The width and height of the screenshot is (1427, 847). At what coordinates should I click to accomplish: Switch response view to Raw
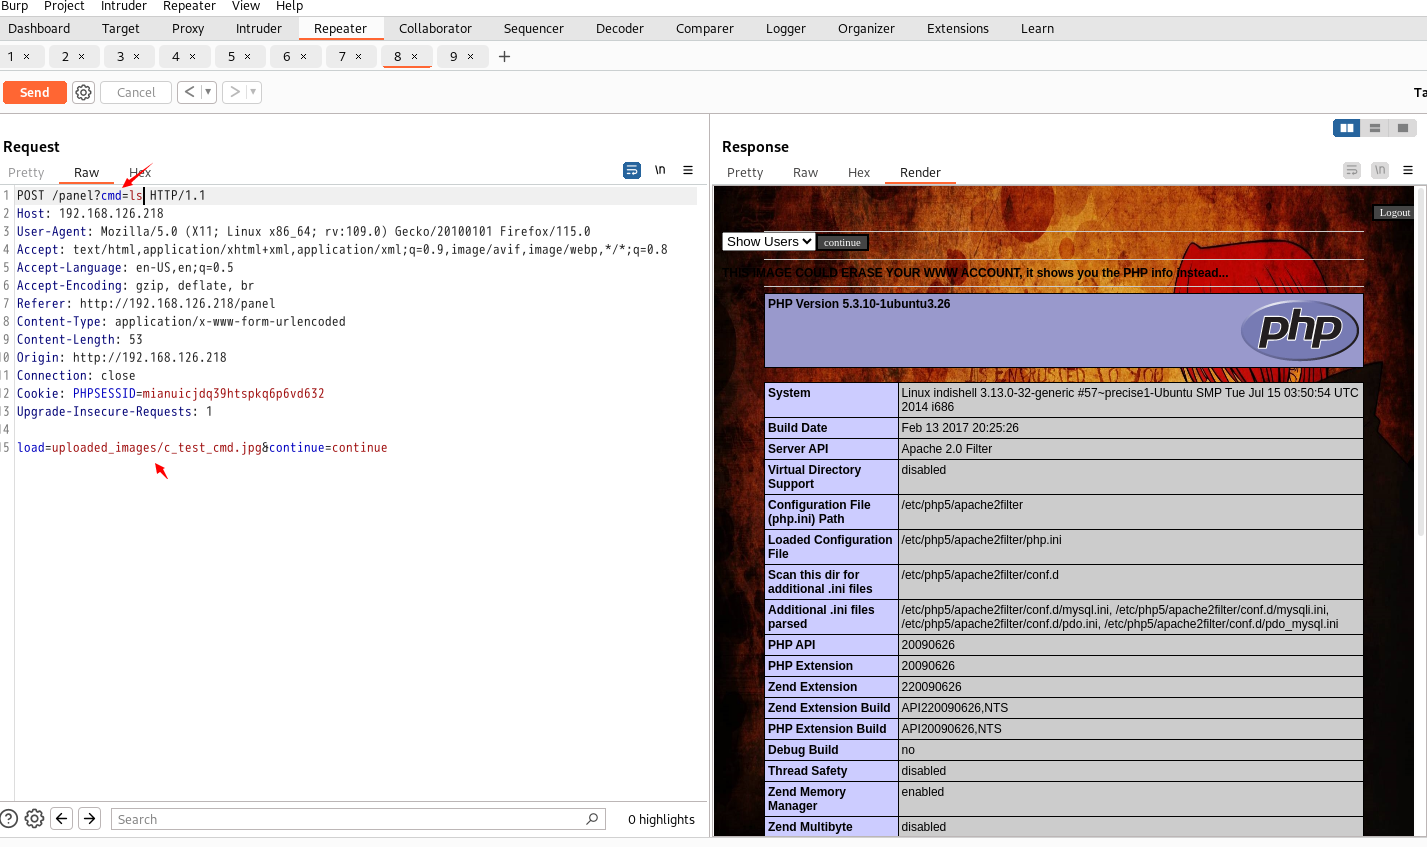click(x=805, y=172)
